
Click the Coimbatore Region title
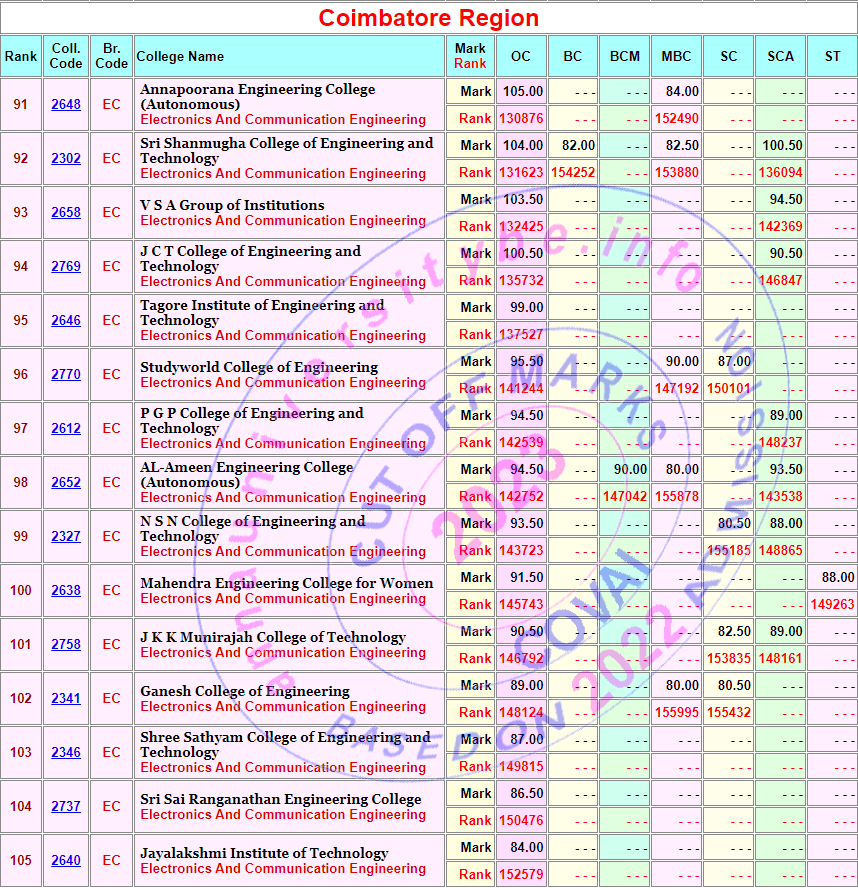(x=428, y=18)
